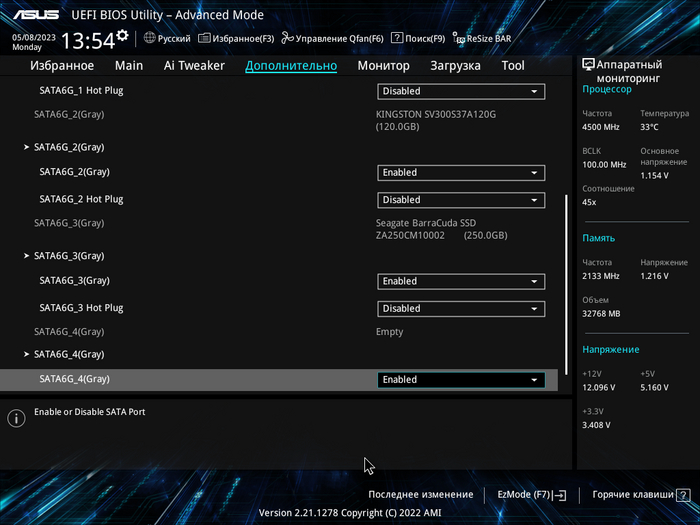Screen dimensions: 700x525
Task: Open SATA6G_1 Hot Plug dropdown
Action: tap(461, 91)
